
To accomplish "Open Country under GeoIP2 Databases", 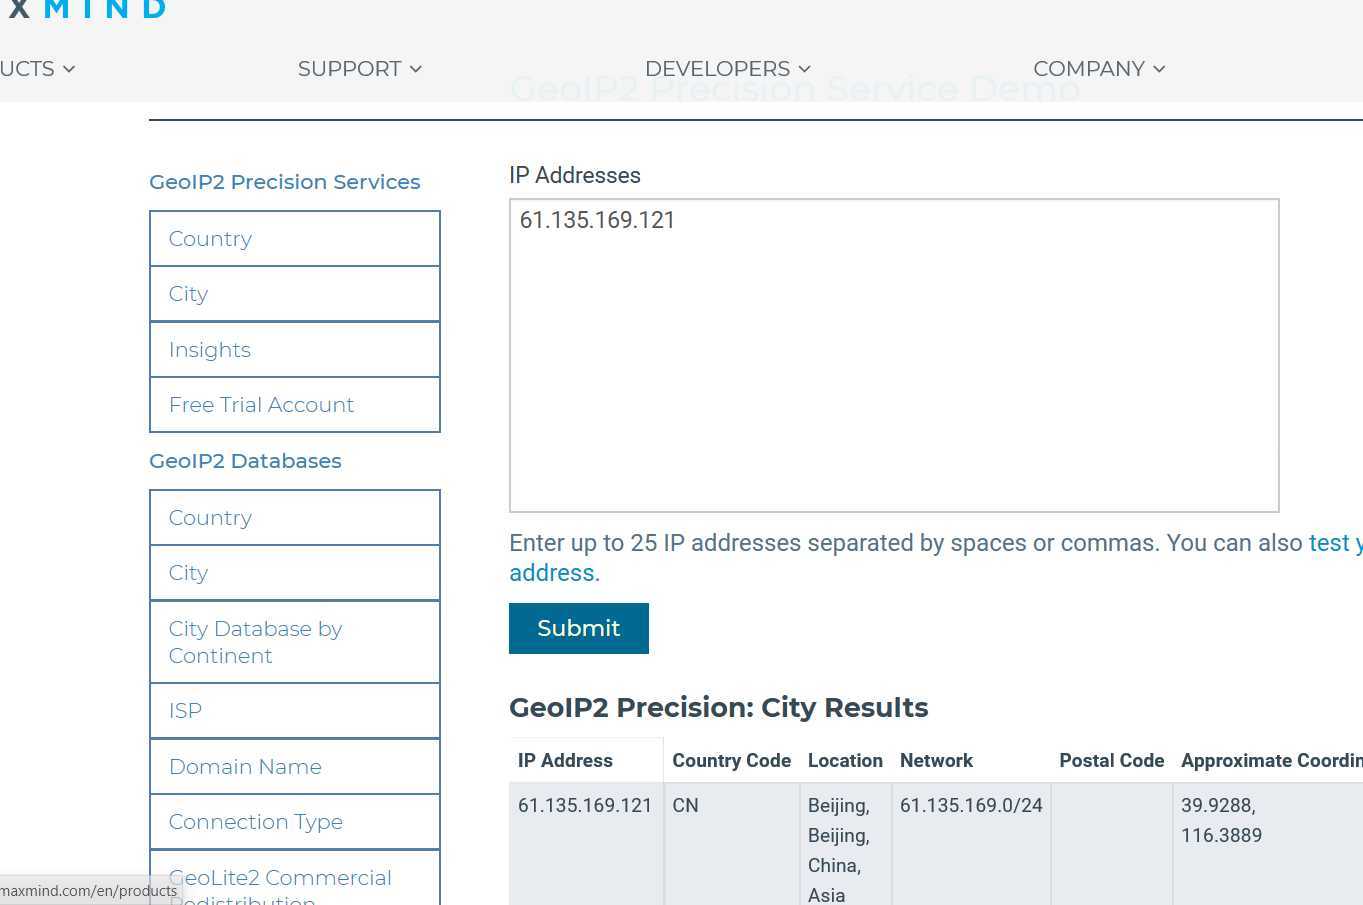I will pyautogui.click(x=295, y=518).
